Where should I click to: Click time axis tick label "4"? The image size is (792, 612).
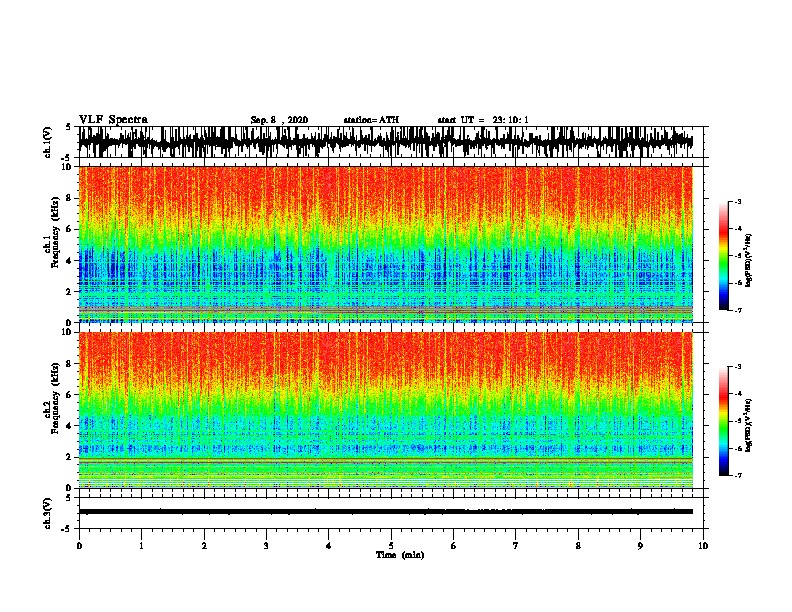click(x=329, y=546)
